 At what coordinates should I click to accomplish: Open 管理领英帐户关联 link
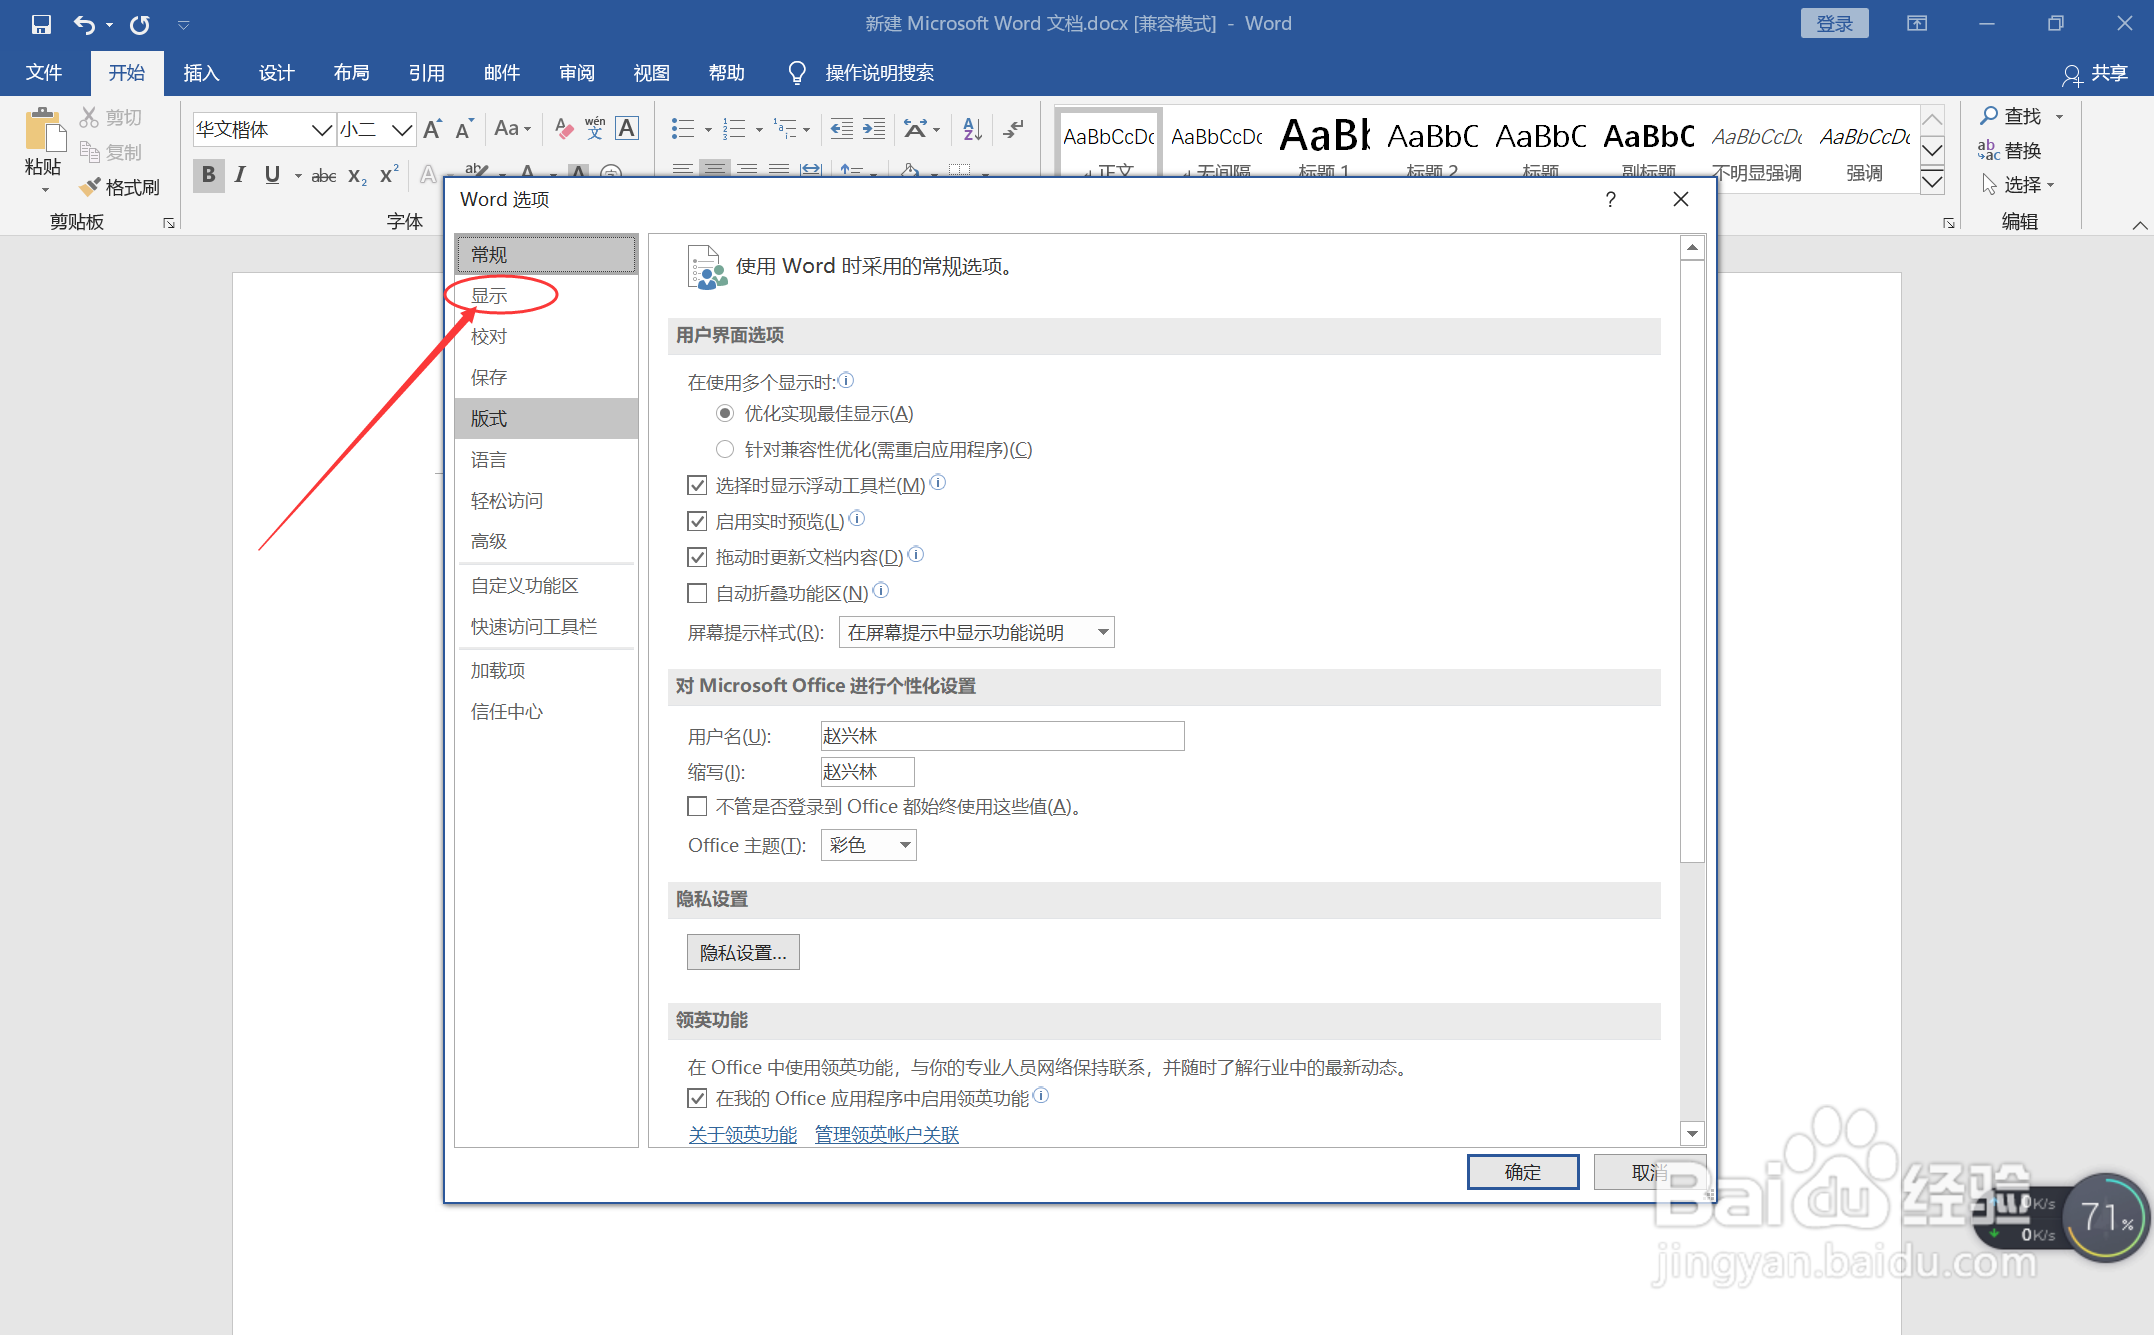tap(887, 1135)
